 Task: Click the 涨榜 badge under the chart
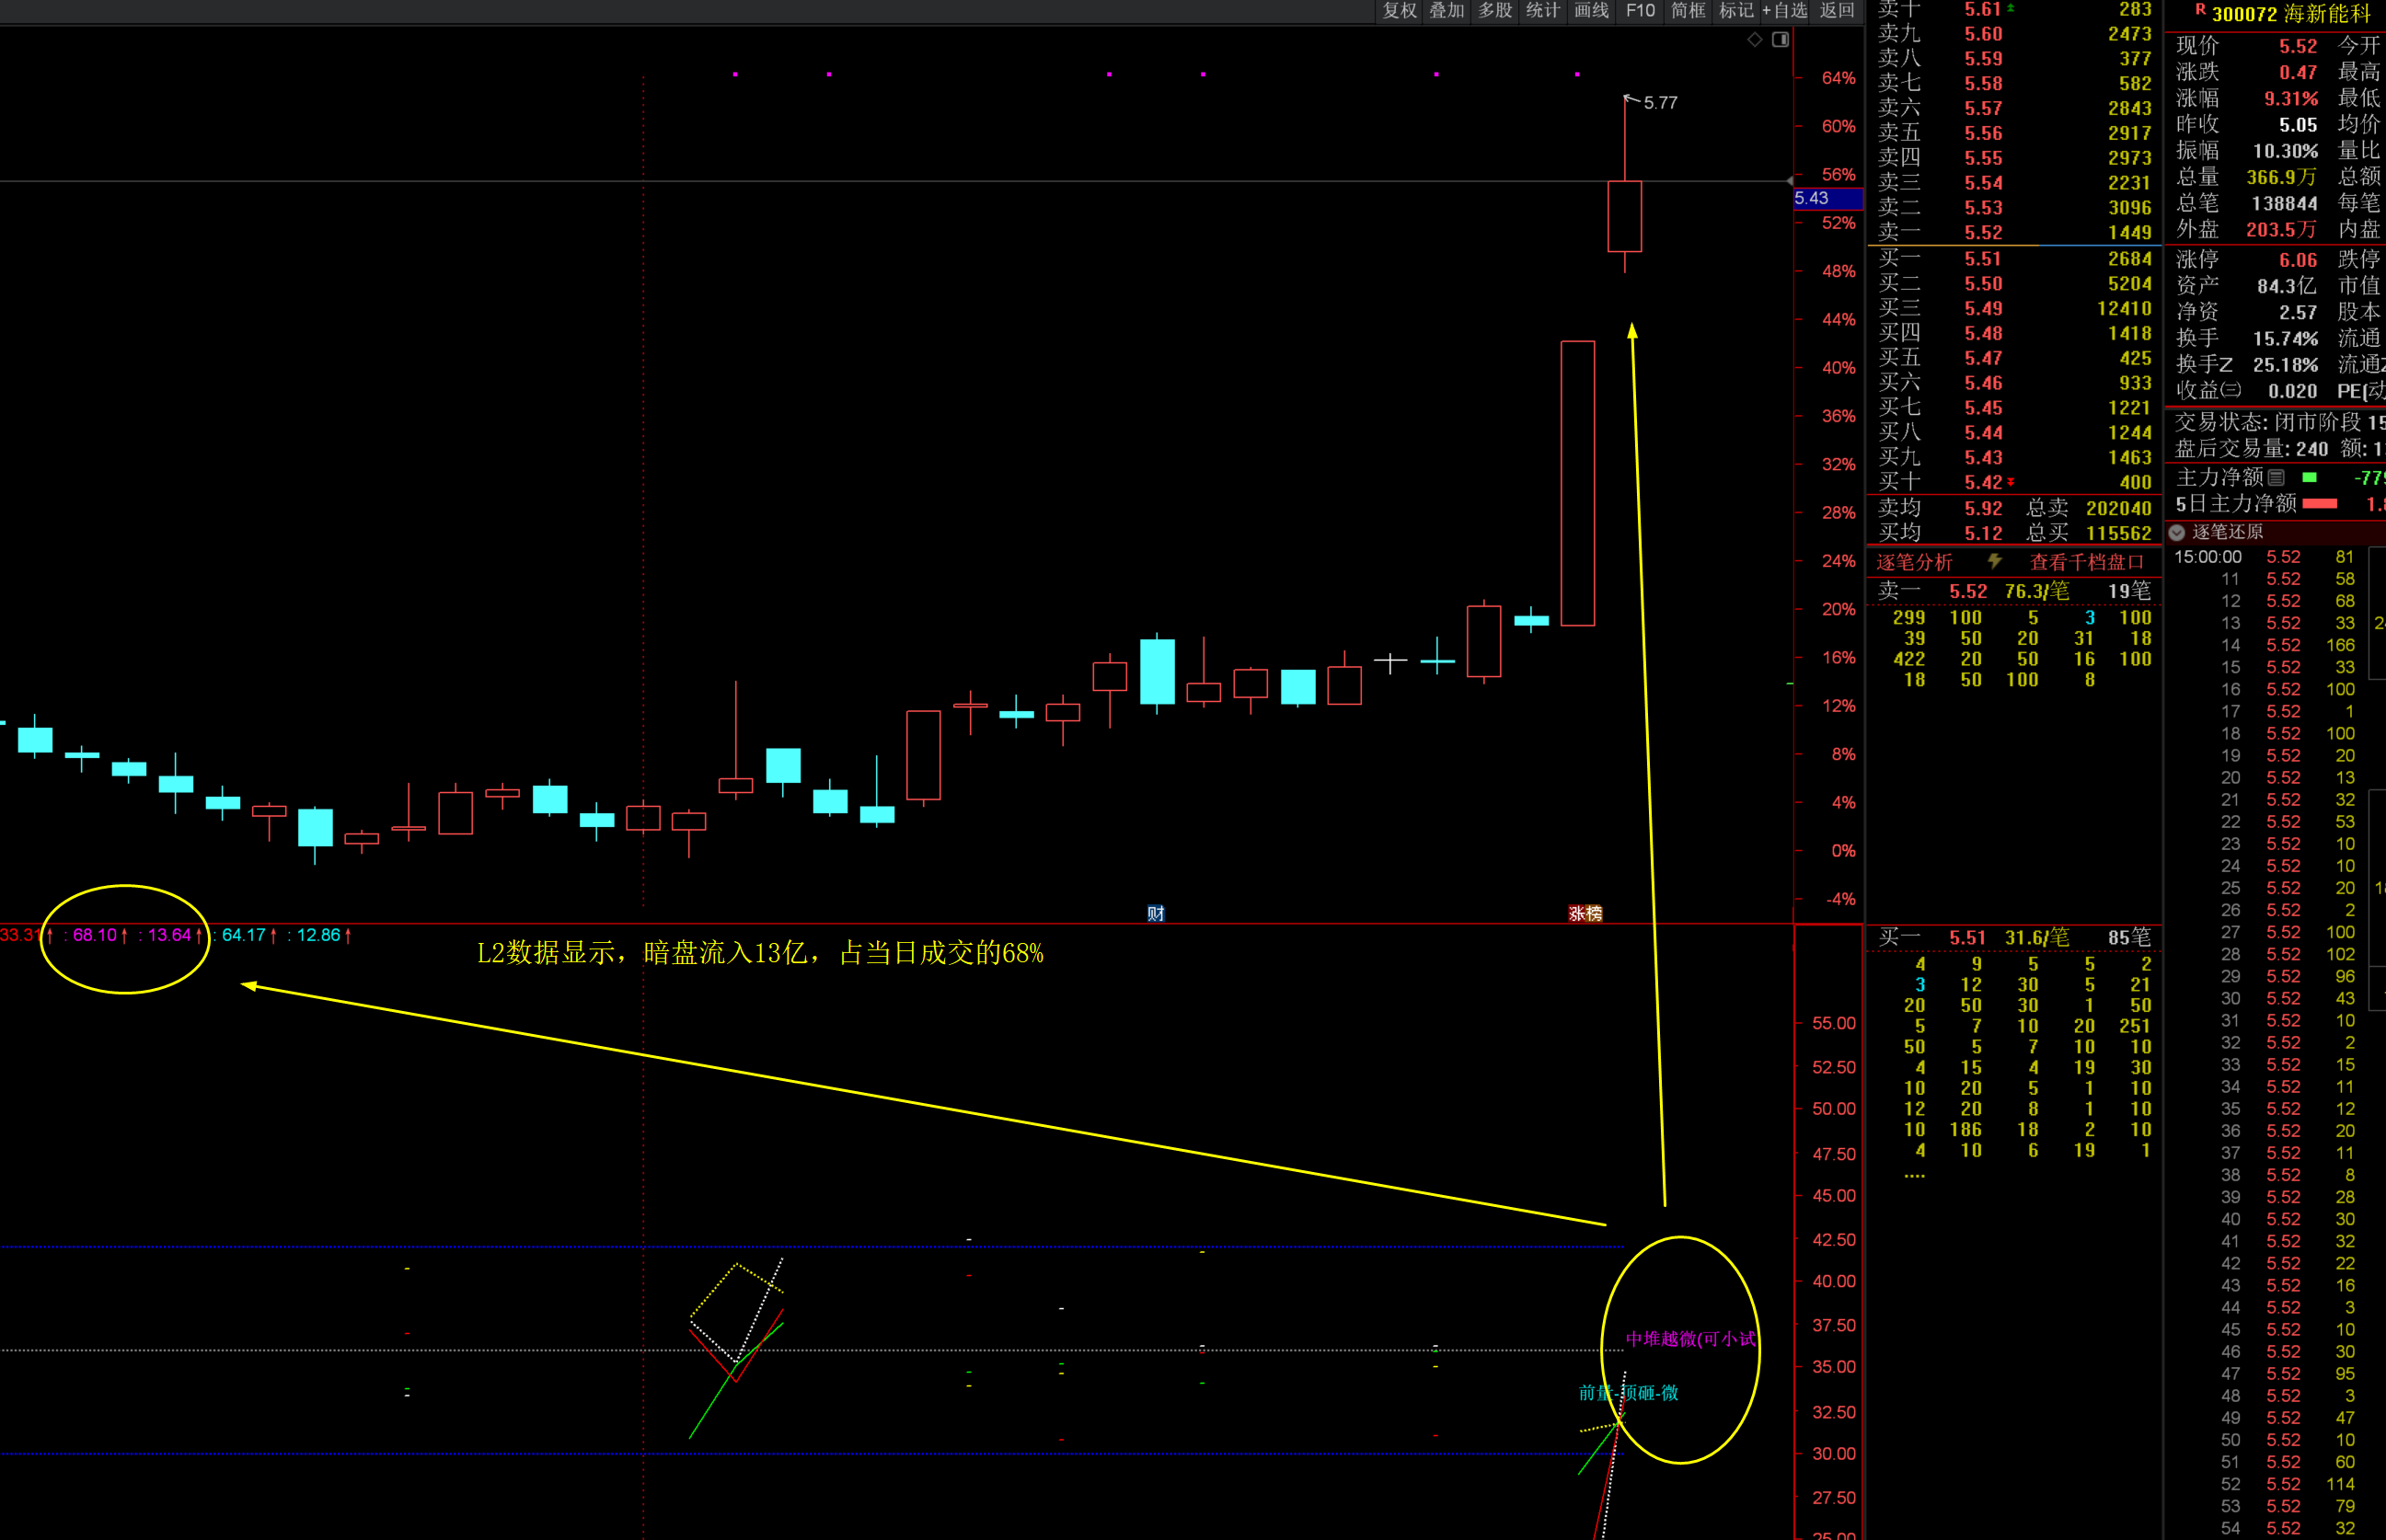1585,913
